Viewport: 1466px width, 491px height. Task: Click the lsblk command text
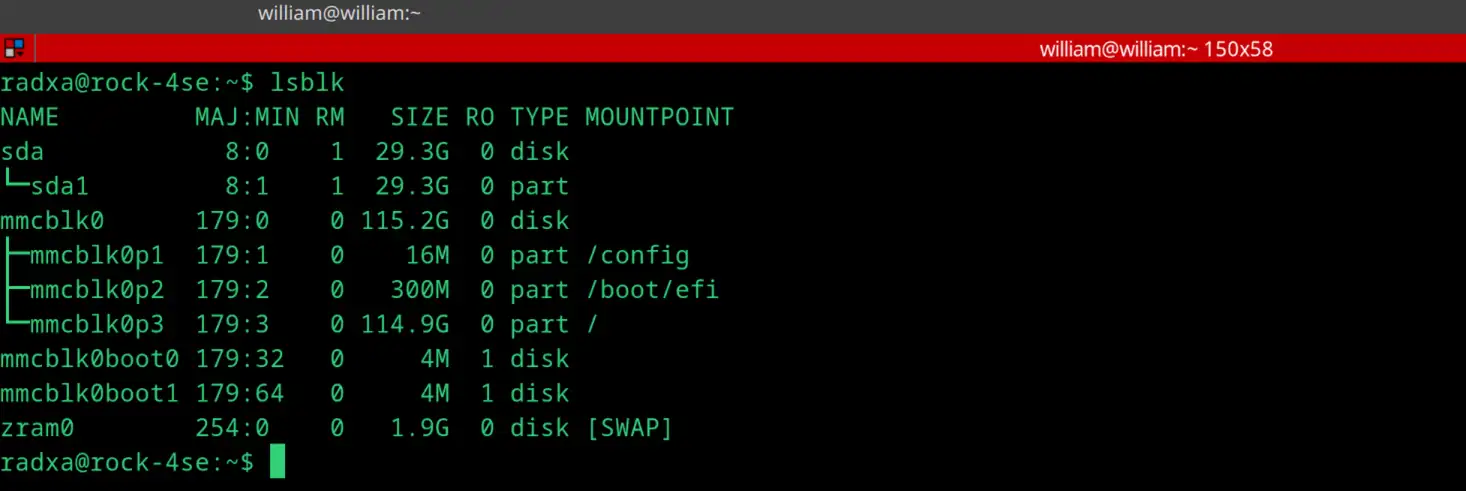(x=307, y=82)
